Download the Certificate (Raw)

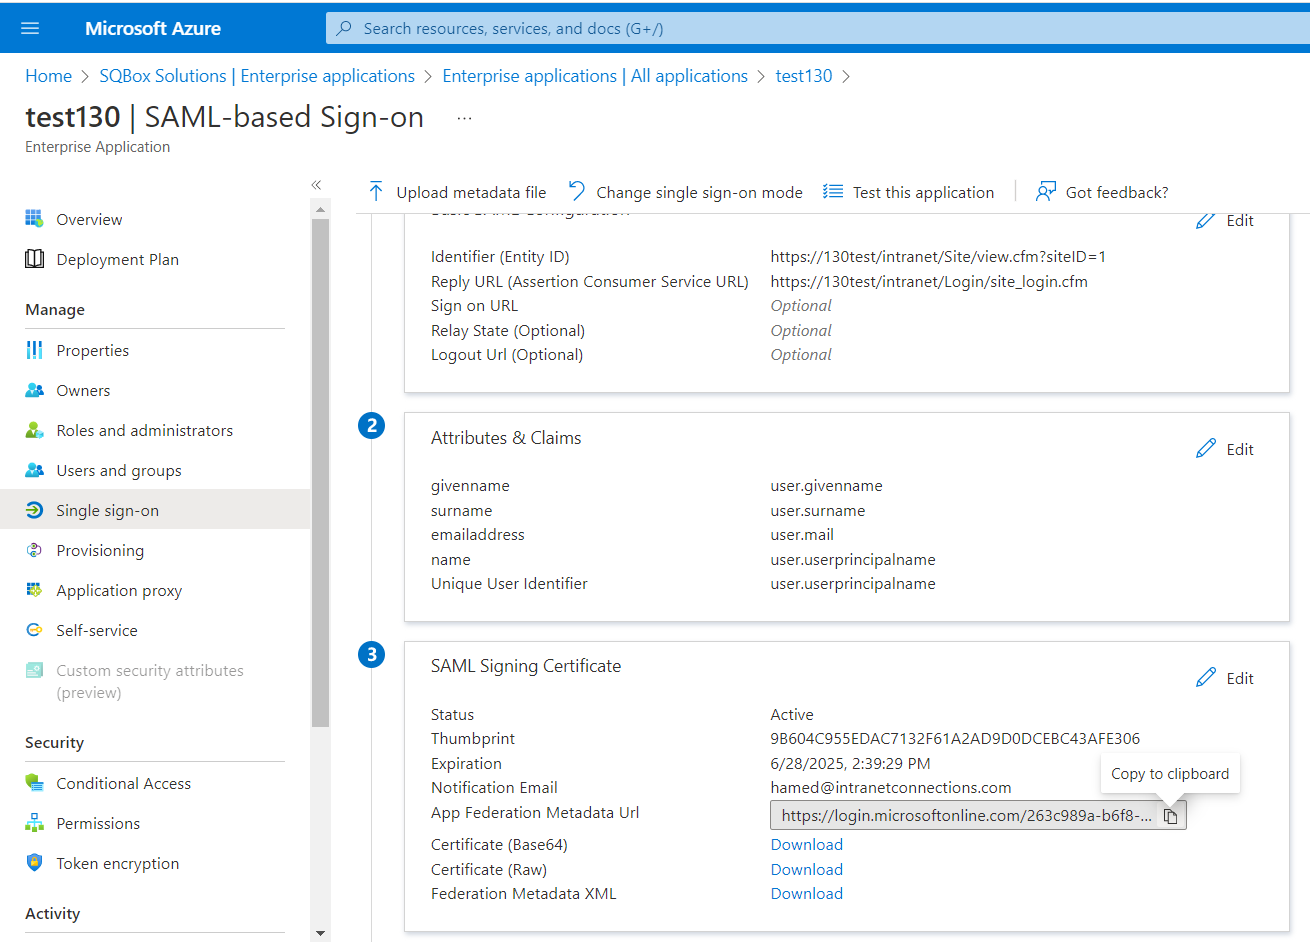point(806,869)
